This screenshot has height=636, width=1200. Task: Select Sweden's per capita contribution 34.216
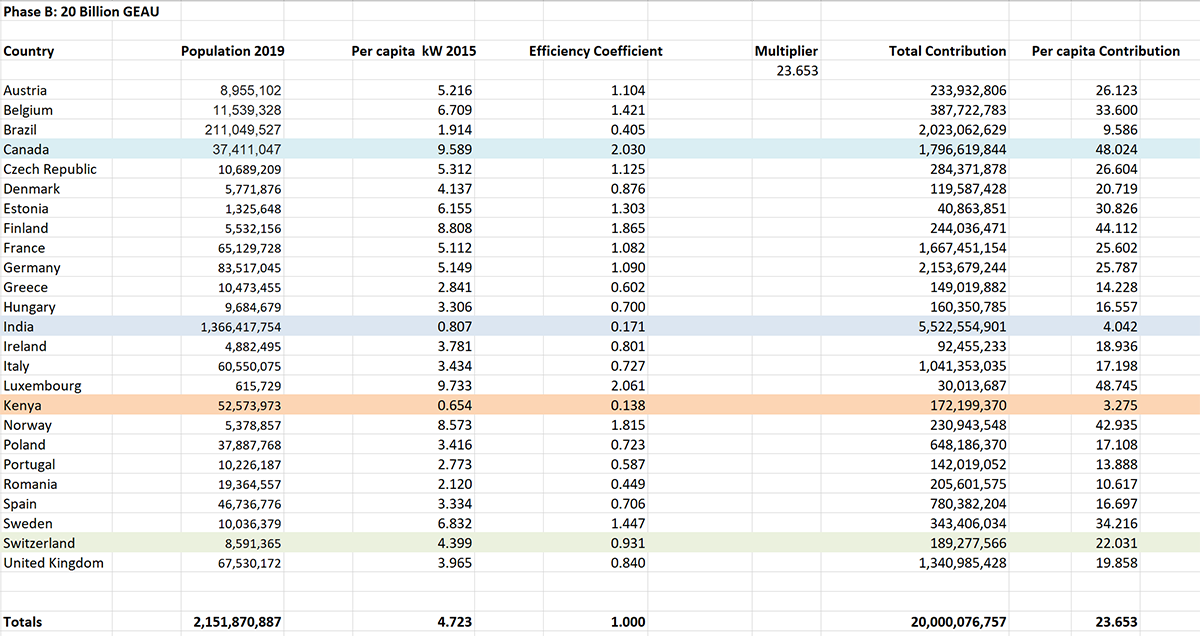[x=1116, y=523]
